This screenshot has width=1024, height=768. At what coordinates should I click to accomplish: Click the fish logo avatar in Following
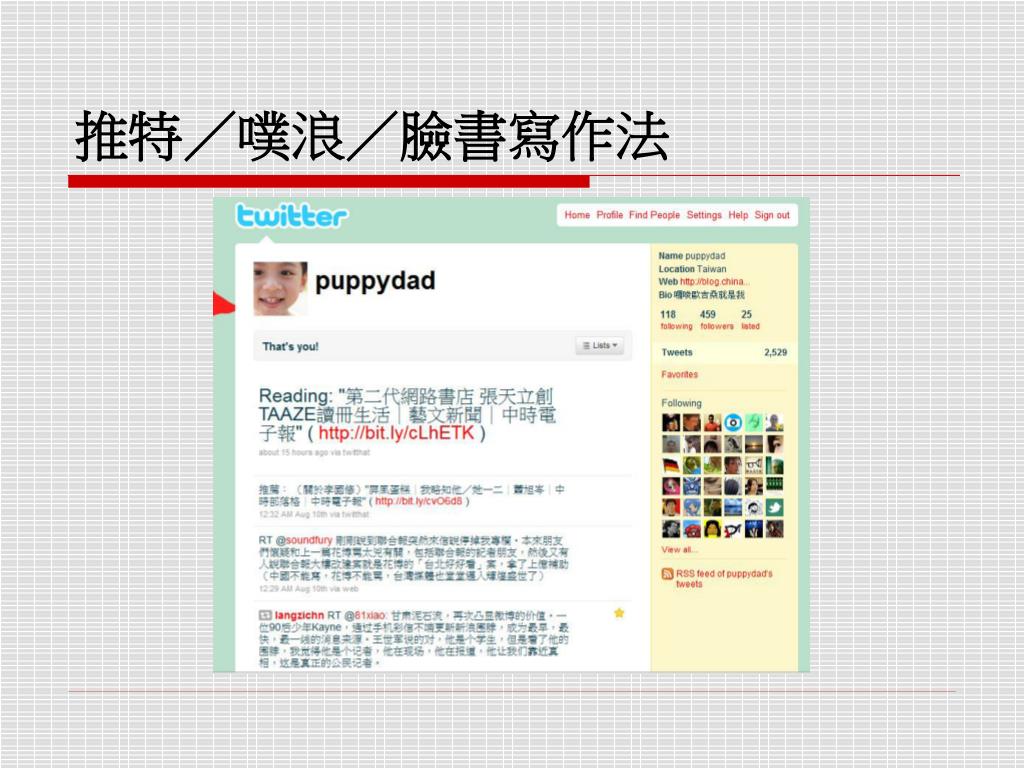click(733, 529)
